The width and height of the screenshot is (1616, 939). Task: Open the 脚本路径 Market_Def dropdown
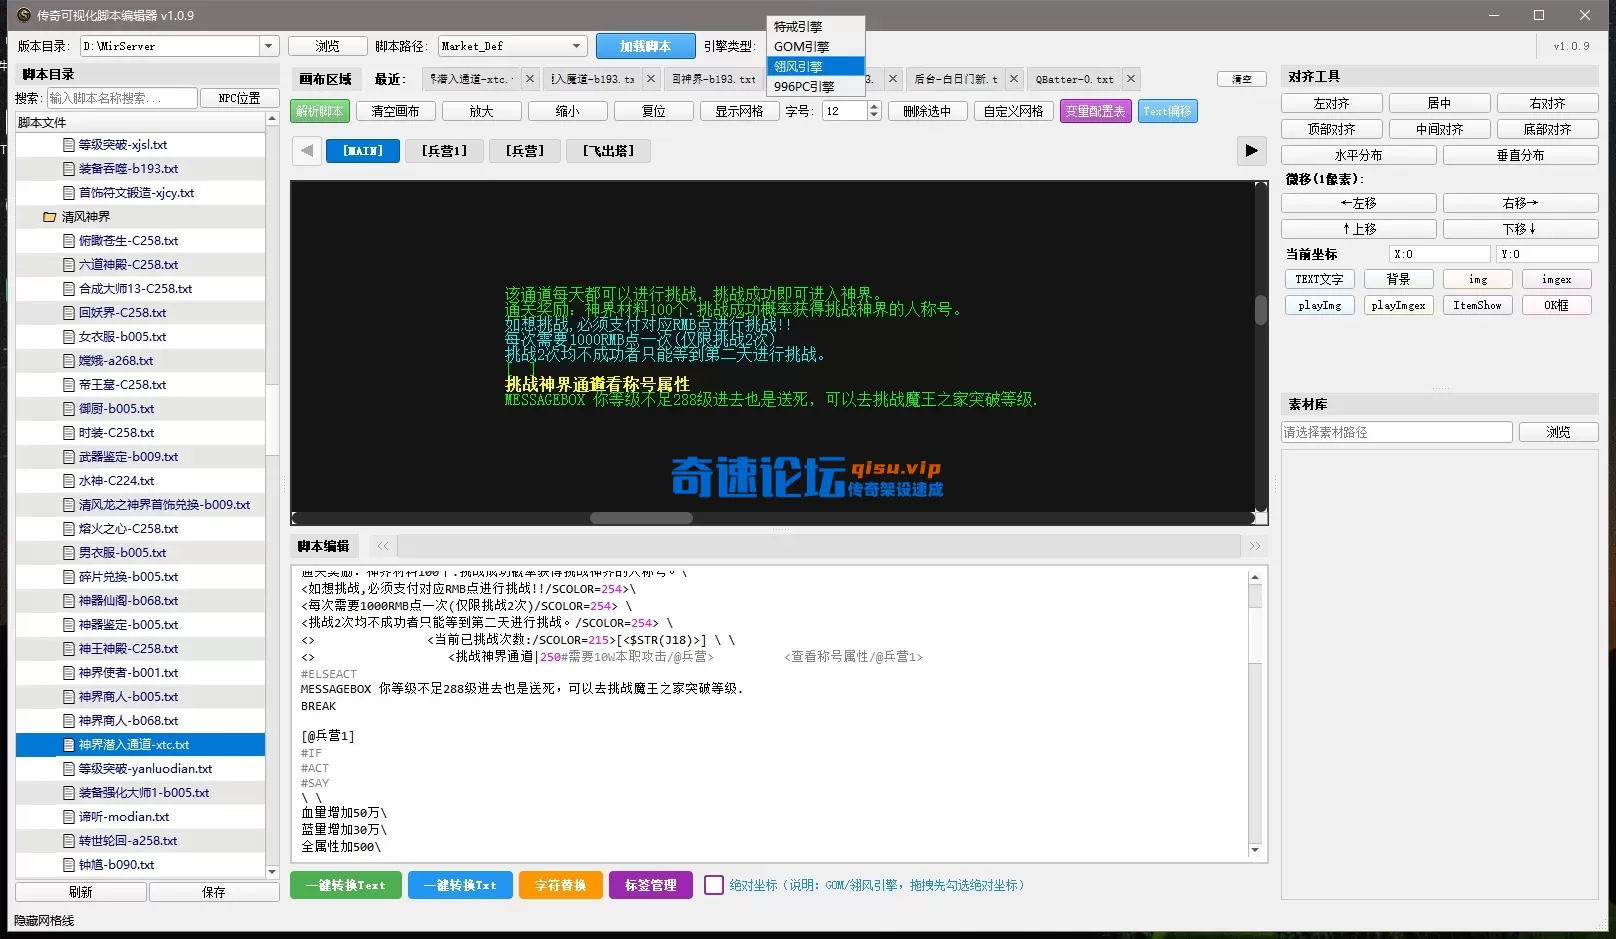[576, 46]
